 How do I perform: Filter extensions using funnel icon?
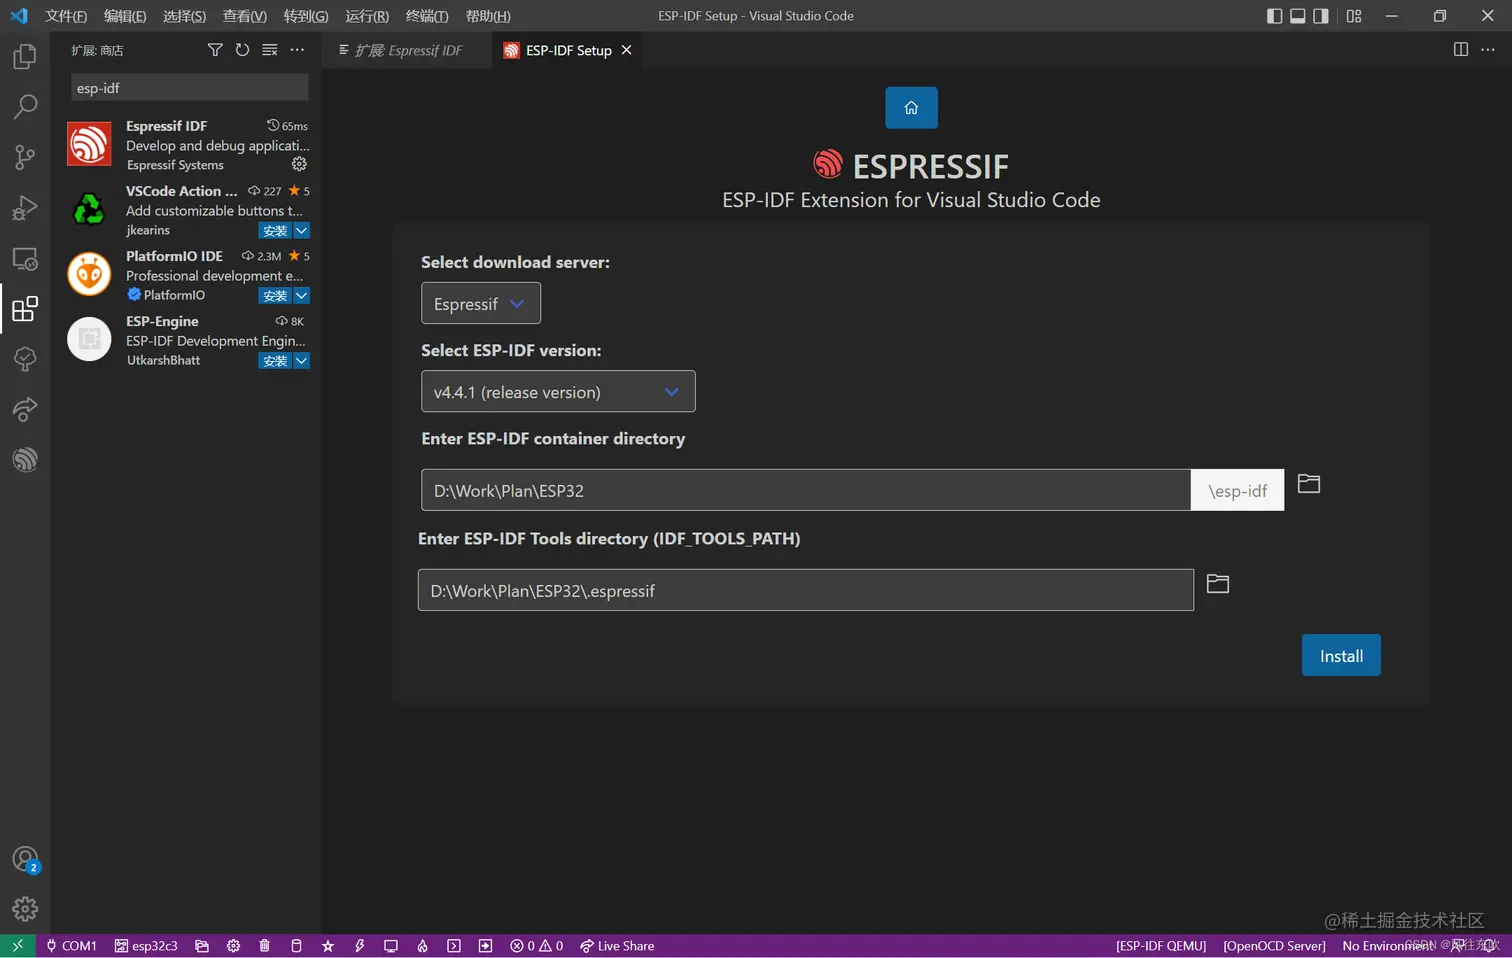(x=215, y=50)
